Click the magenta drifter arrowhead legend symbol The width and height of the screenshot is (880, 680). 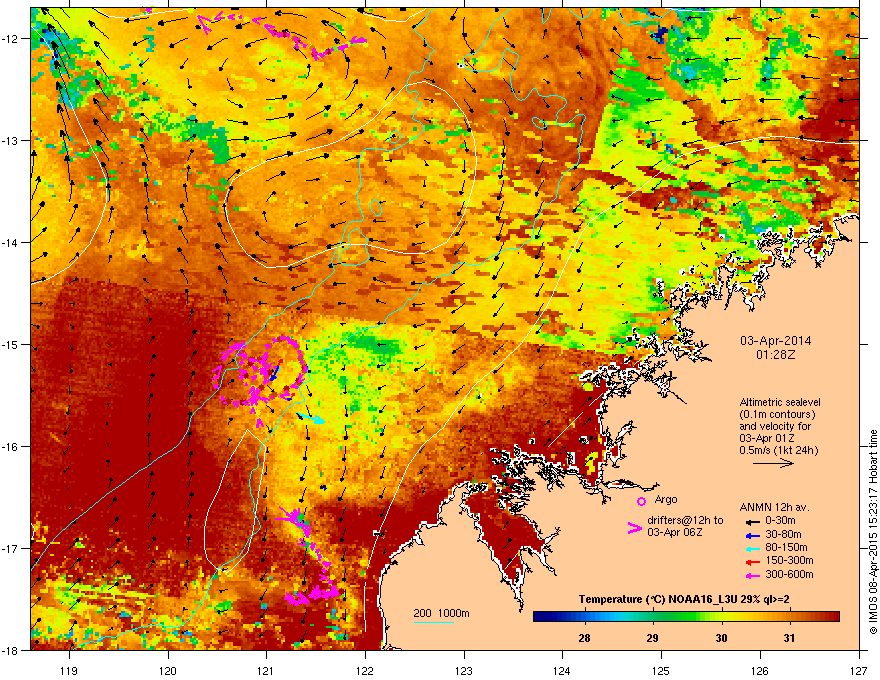(x=634, y=528)
